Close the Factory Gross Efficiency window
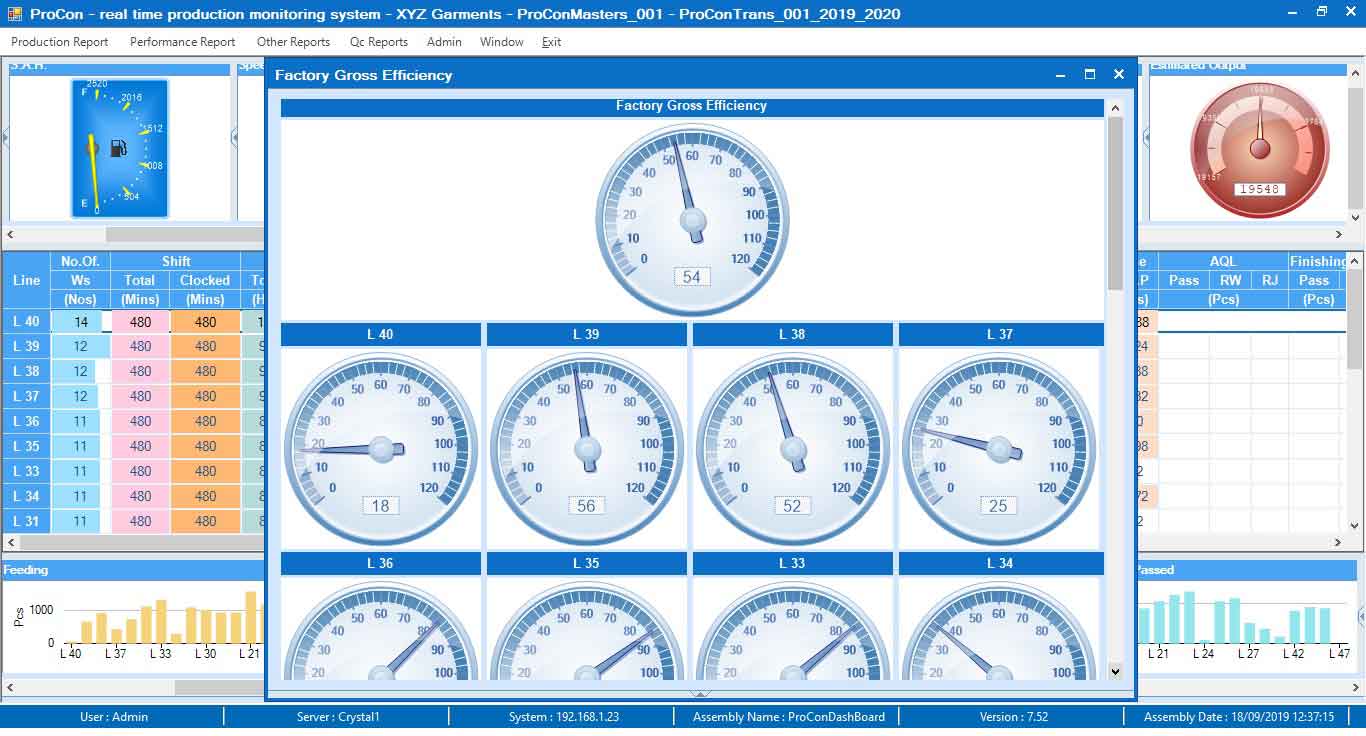Viewport: 1366px width, 736px height. tap(1119, 75)
